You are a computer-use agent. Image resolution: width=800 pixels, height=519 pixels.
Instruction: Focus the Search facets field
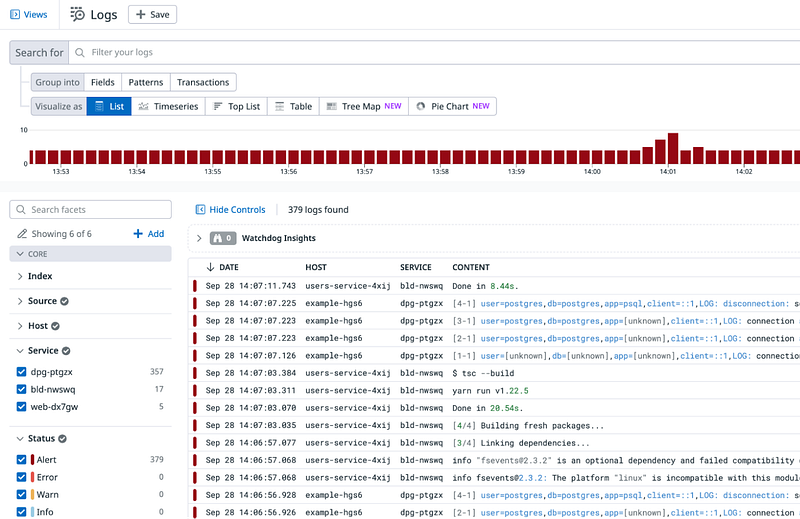coord(90,210)
